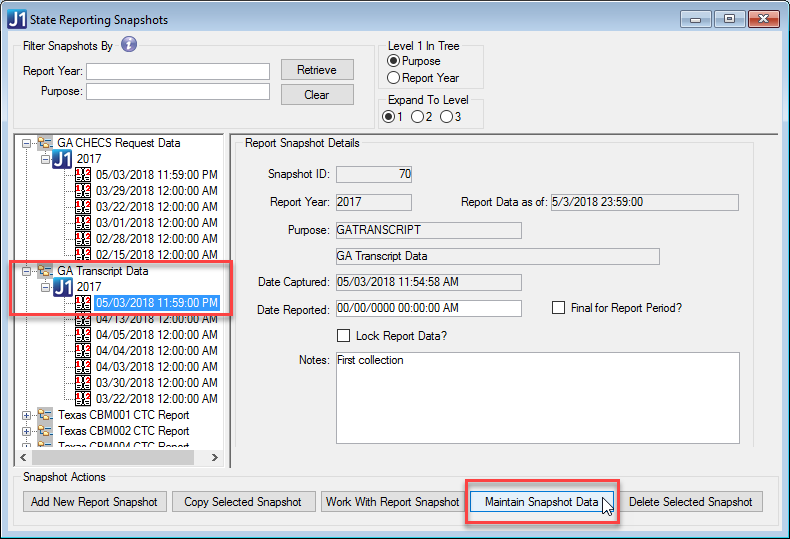790x539 pixels.
Task: Click the snapshot icon for 04/05/2018 12:00:00 AM
Action: pos(84,335)
